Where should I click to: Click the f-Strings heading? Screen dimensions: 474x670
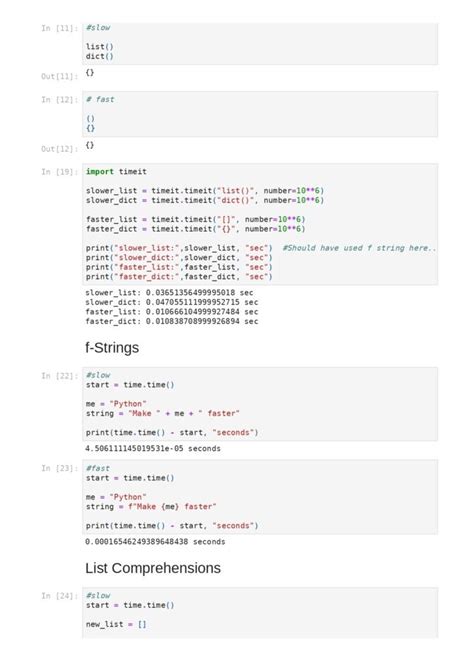(112, 348)
